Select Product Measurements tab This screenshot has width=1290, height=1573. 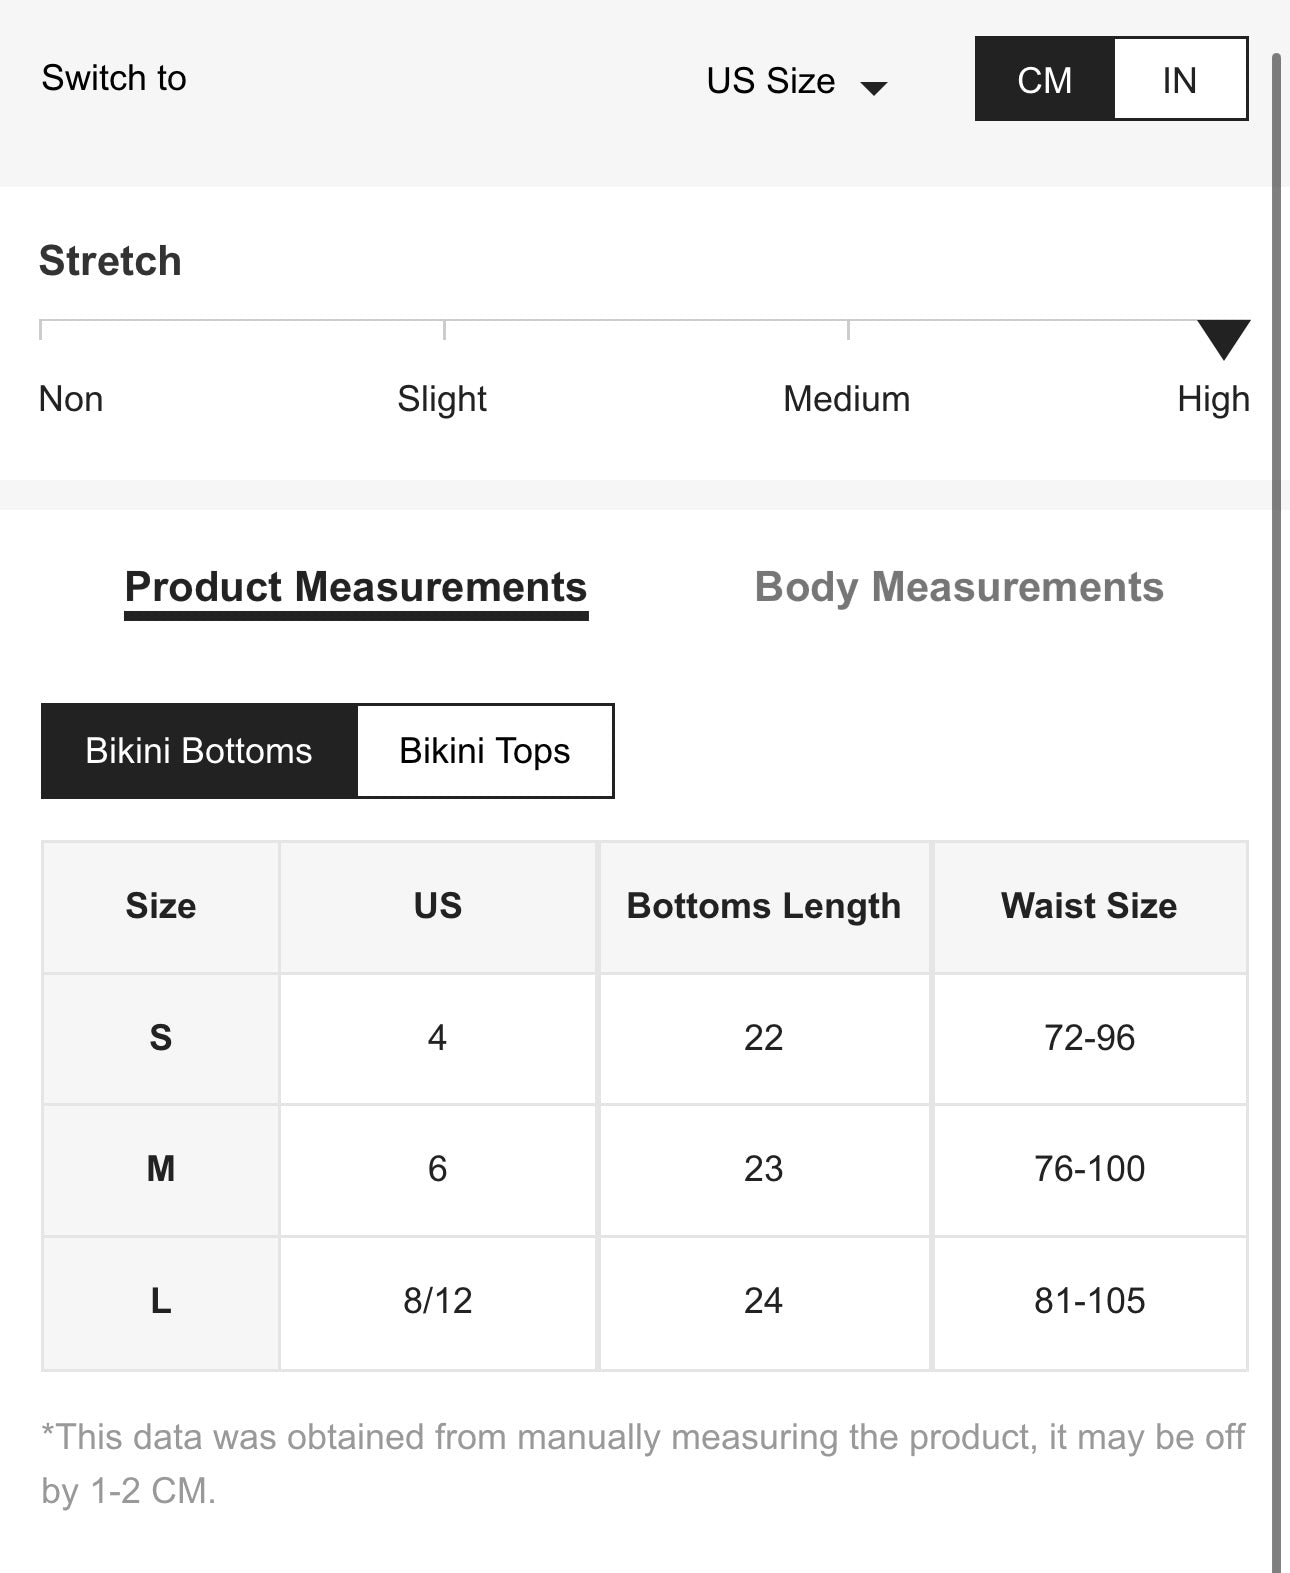(x=356, y=587)
